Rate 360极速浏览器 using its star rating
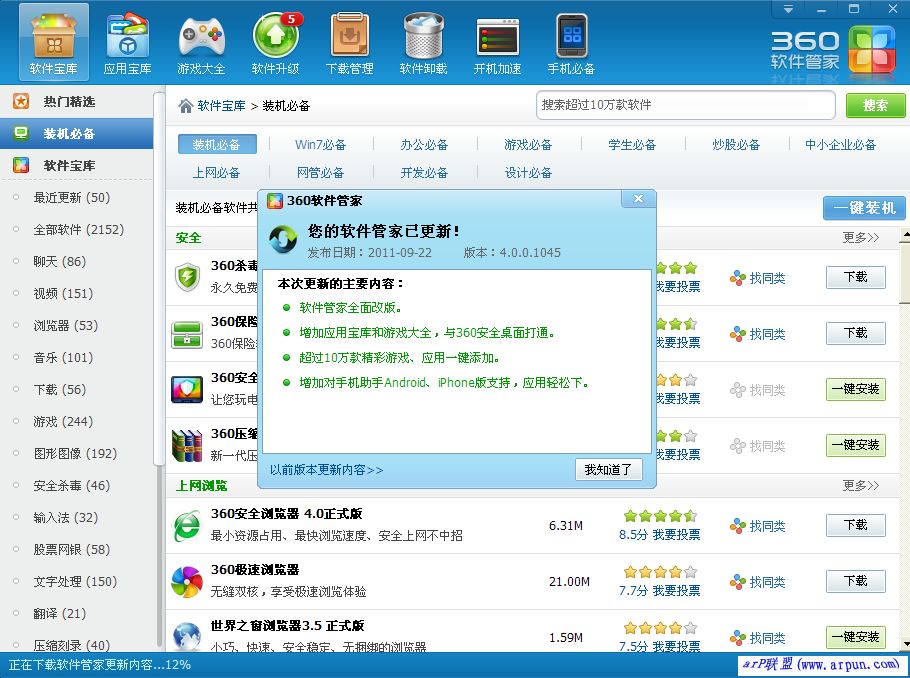This screenshot has height=678, width=910. (660, 573)
